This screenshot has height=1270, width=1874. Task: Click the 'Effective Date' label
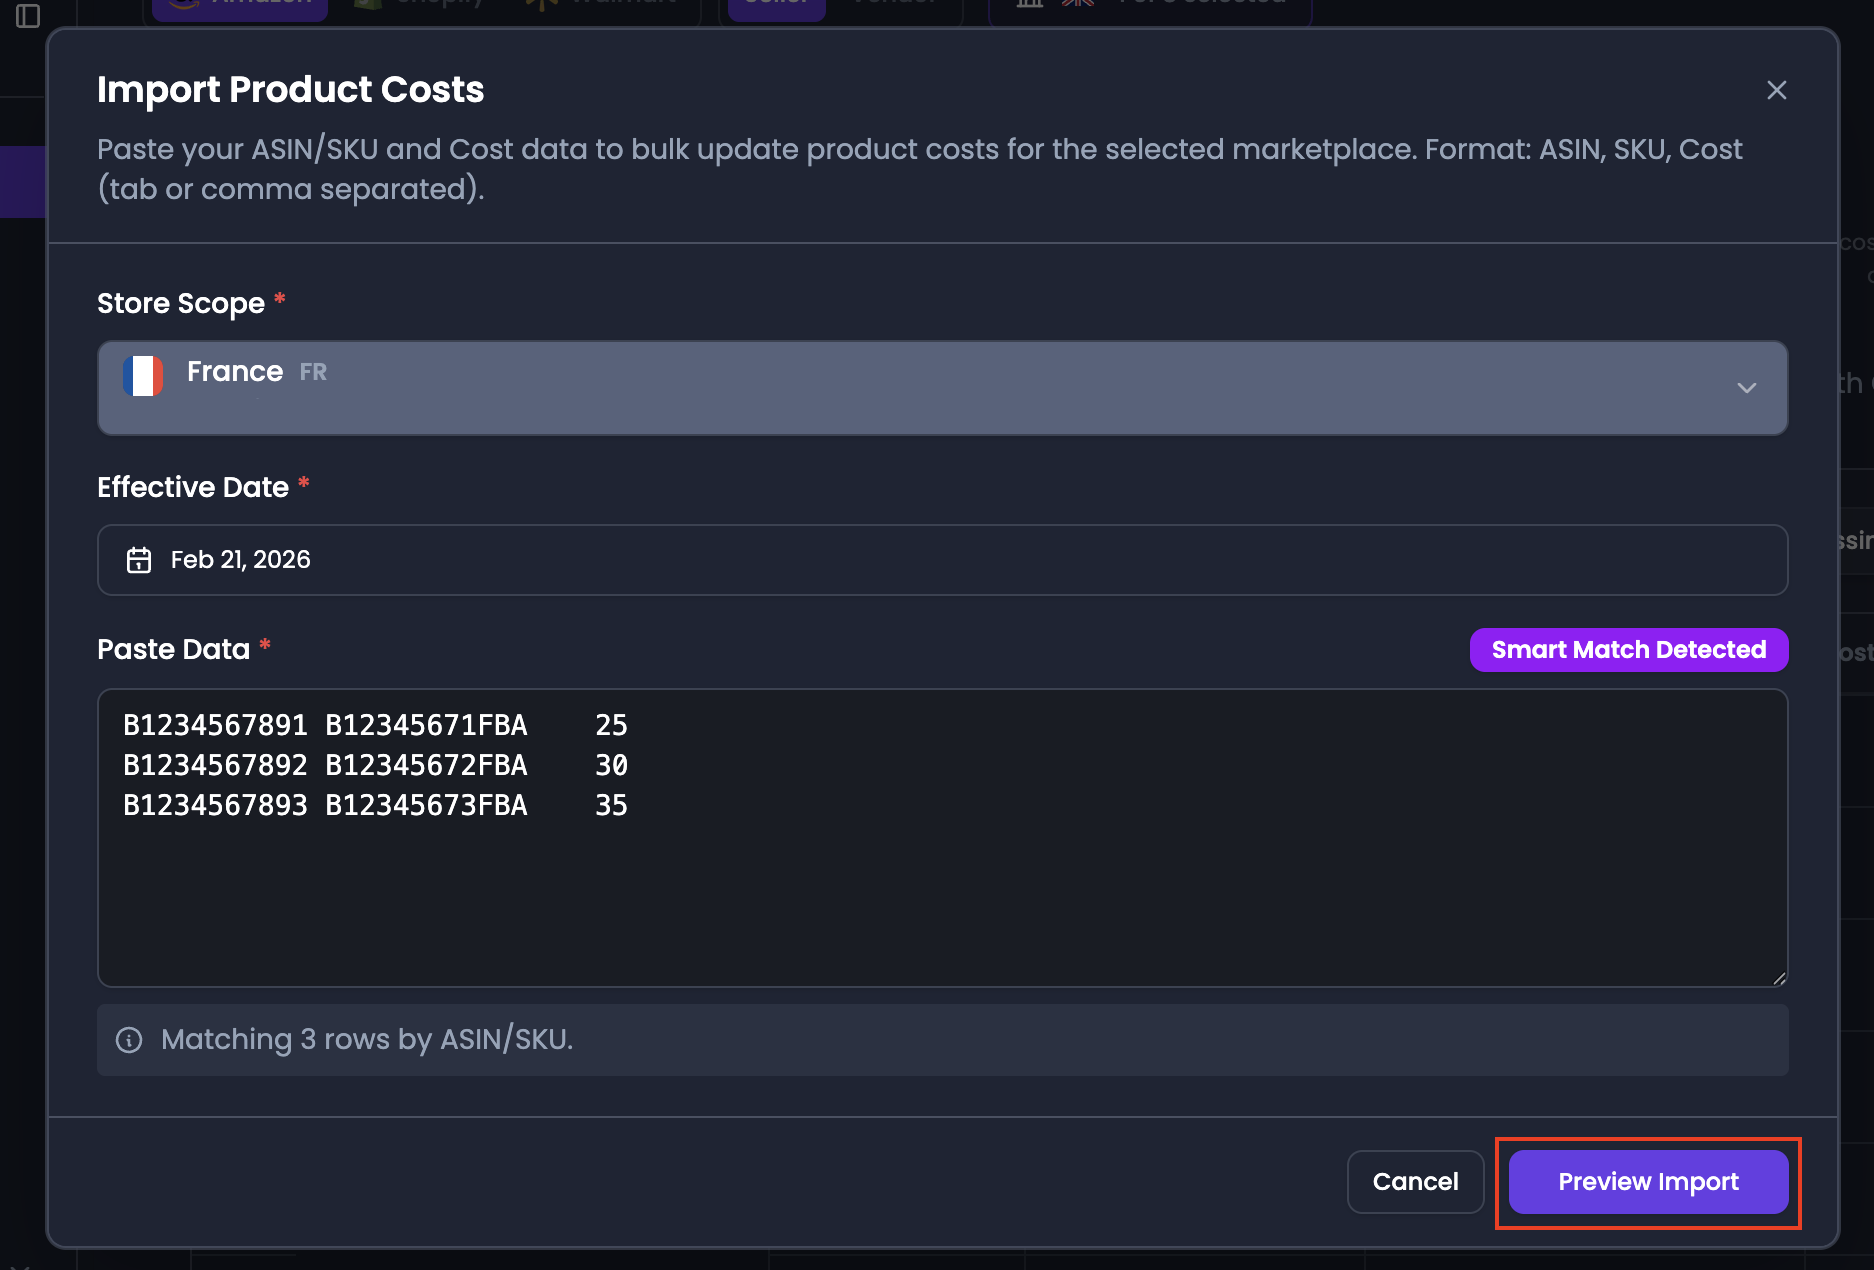[x=193, y=488]
